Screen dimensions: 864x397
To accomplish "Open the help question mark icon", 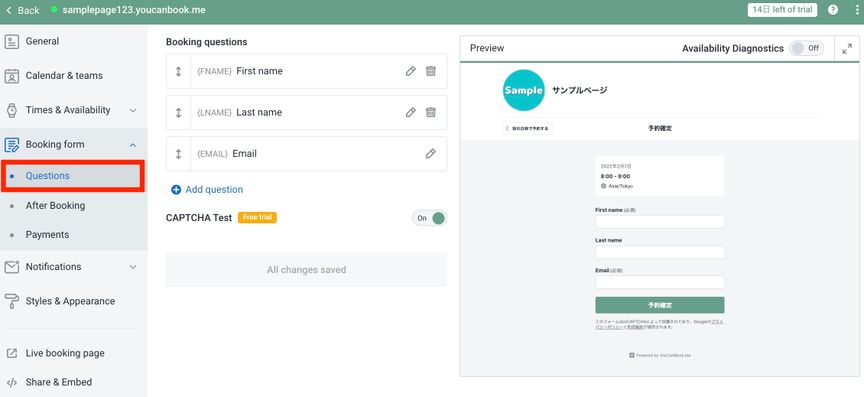I will click(x=834, y=10).
